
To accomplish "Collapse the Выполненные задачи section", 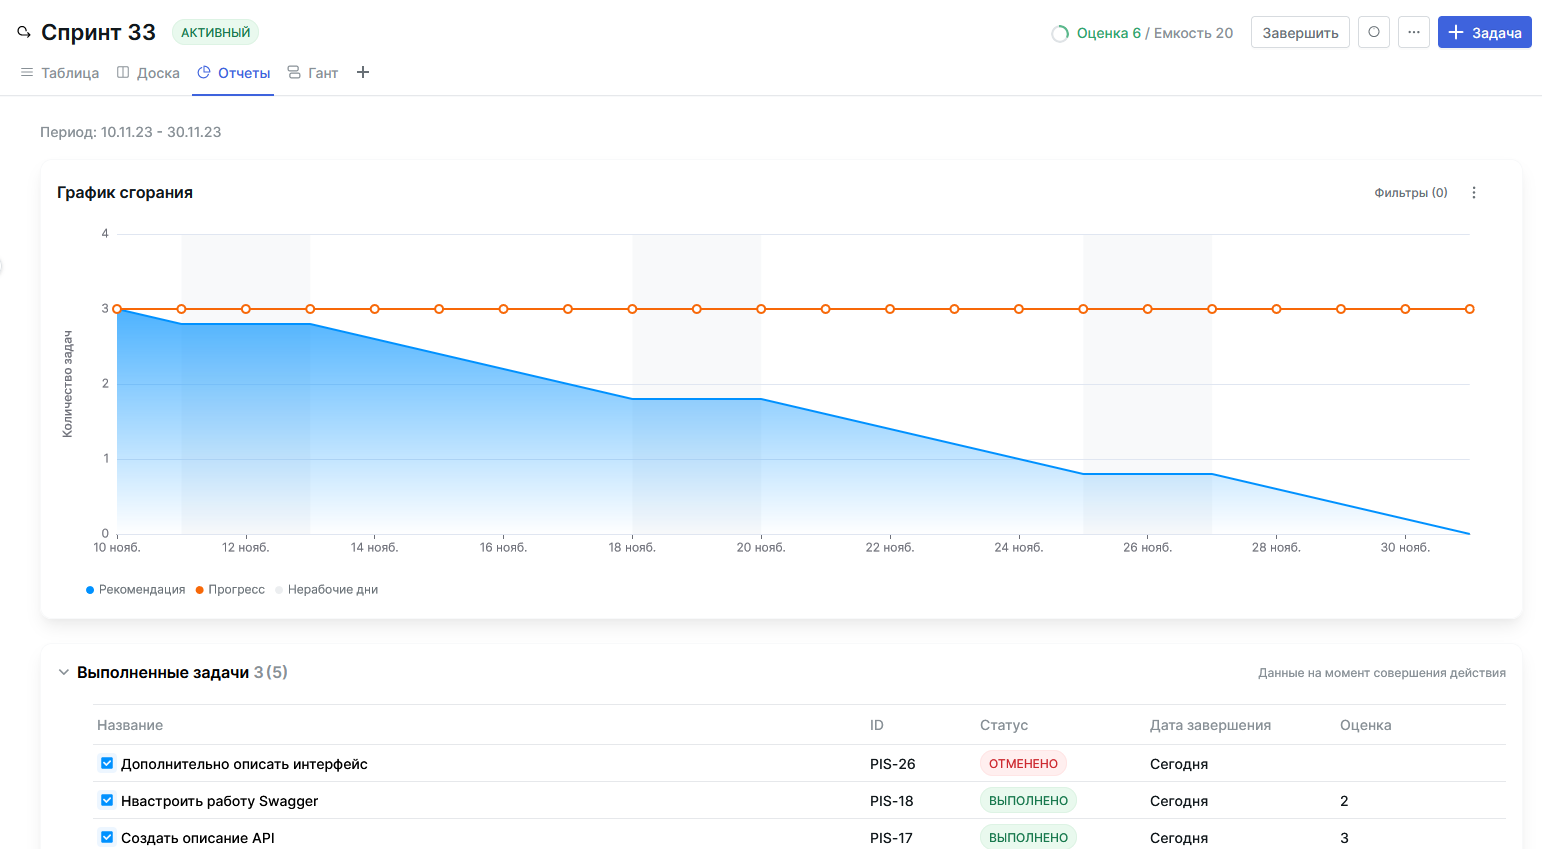I will 63,673.
